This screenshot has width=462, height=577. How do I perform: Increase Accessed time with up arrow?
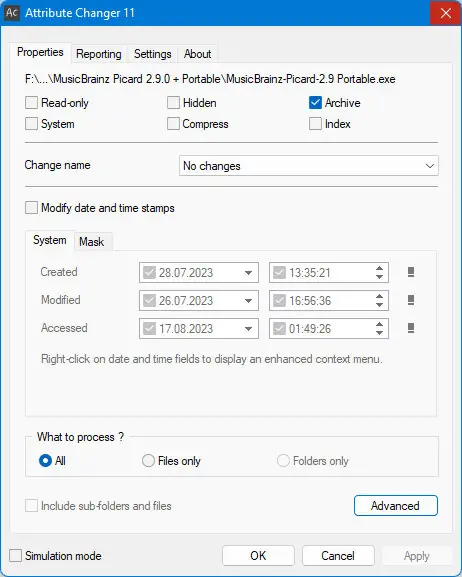(380, 324)
